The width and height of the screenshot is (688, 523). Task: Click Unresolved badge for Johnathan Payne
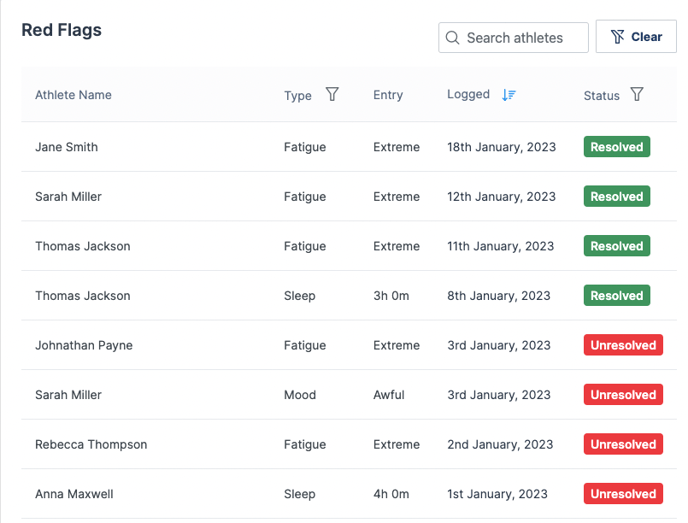(623, 345)
